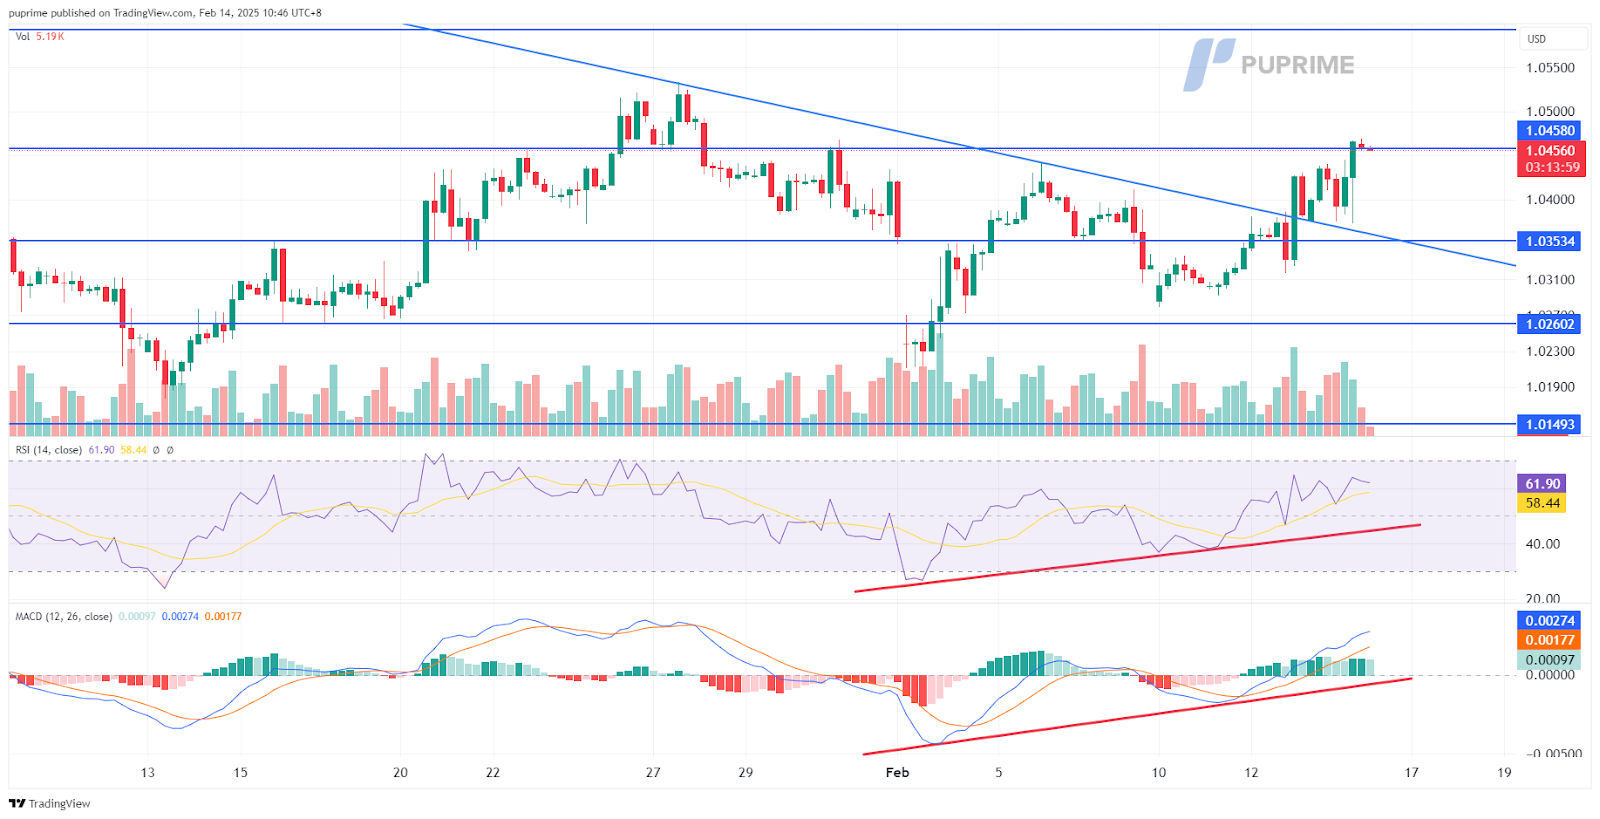1600x819 pixels.
Task: Click the 13 date label on time axis
Action: (148, 772)
